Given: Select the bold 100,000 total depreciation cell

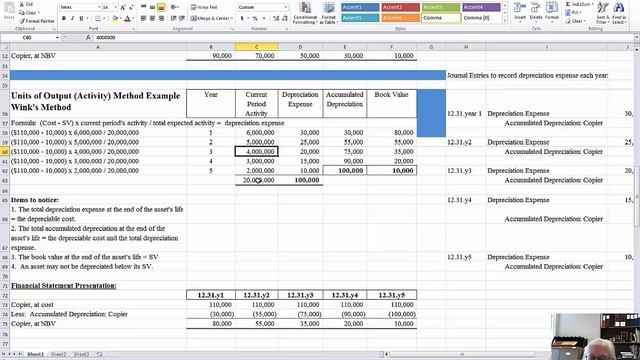Looking at the screenshot, I should tap(300, 180).
